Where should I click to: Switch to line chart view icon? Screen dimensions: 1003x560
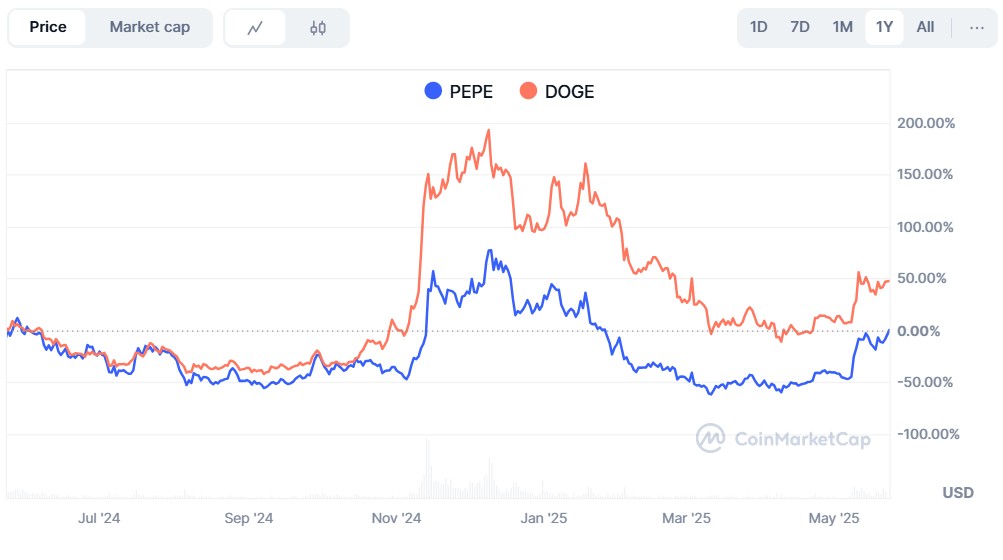[x=255, y=28]
